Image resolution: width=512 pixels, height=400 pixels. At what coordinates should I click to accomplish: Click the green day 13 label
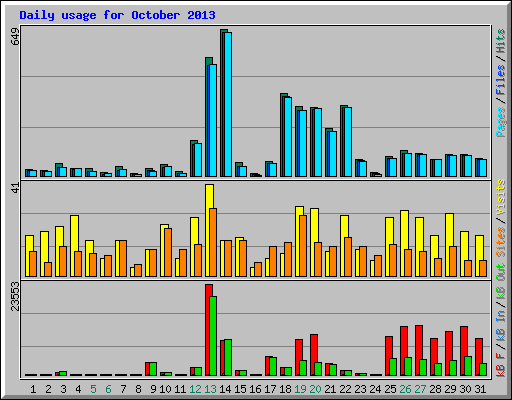coord(210,389)
